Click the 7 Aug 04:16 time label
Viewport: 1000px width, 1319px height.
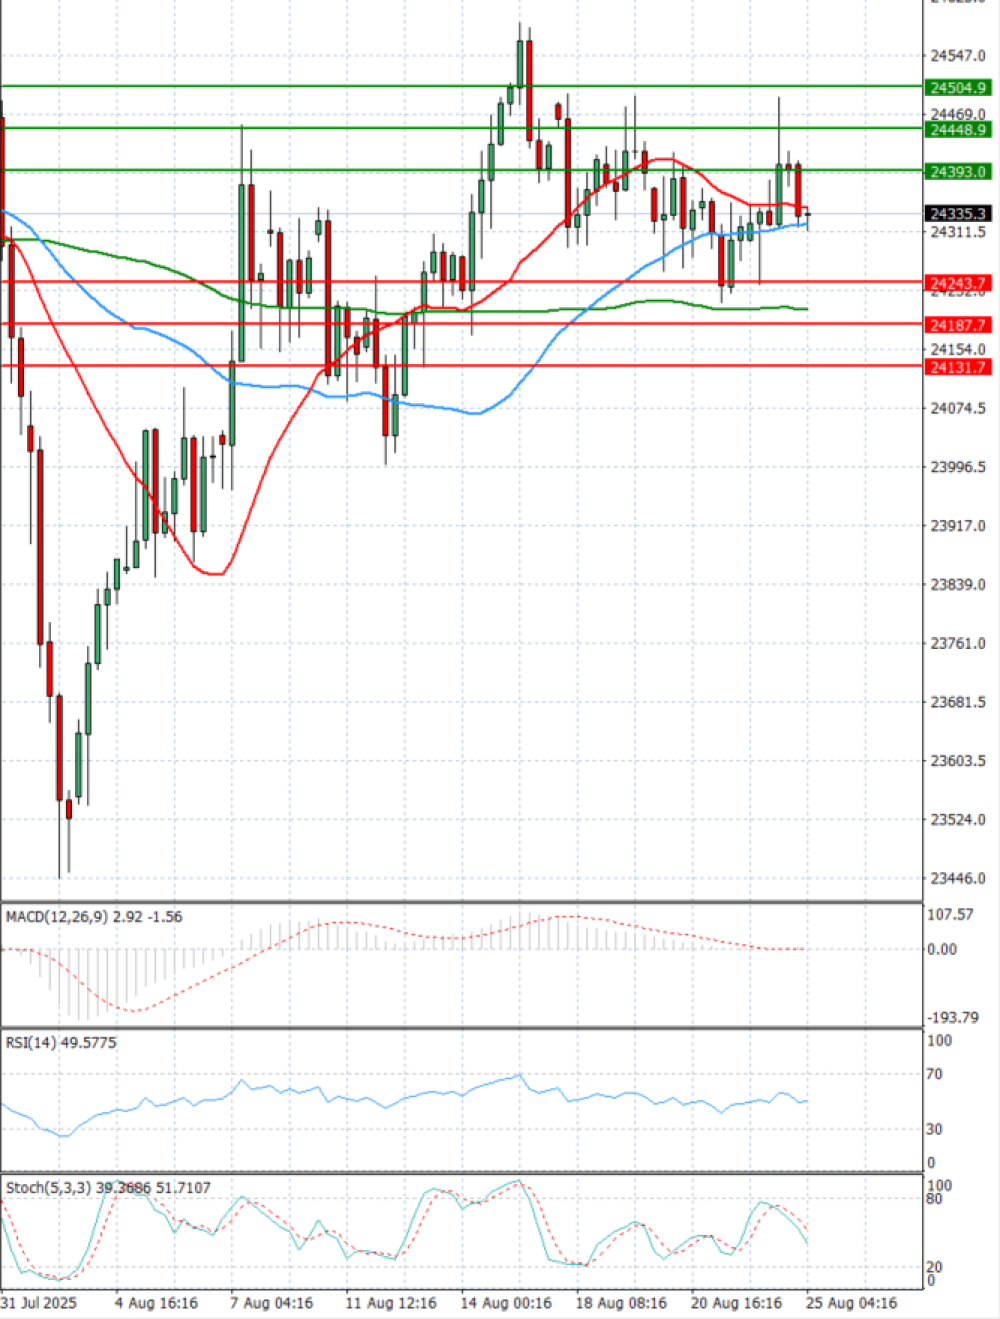click(x=272, y=1303)
